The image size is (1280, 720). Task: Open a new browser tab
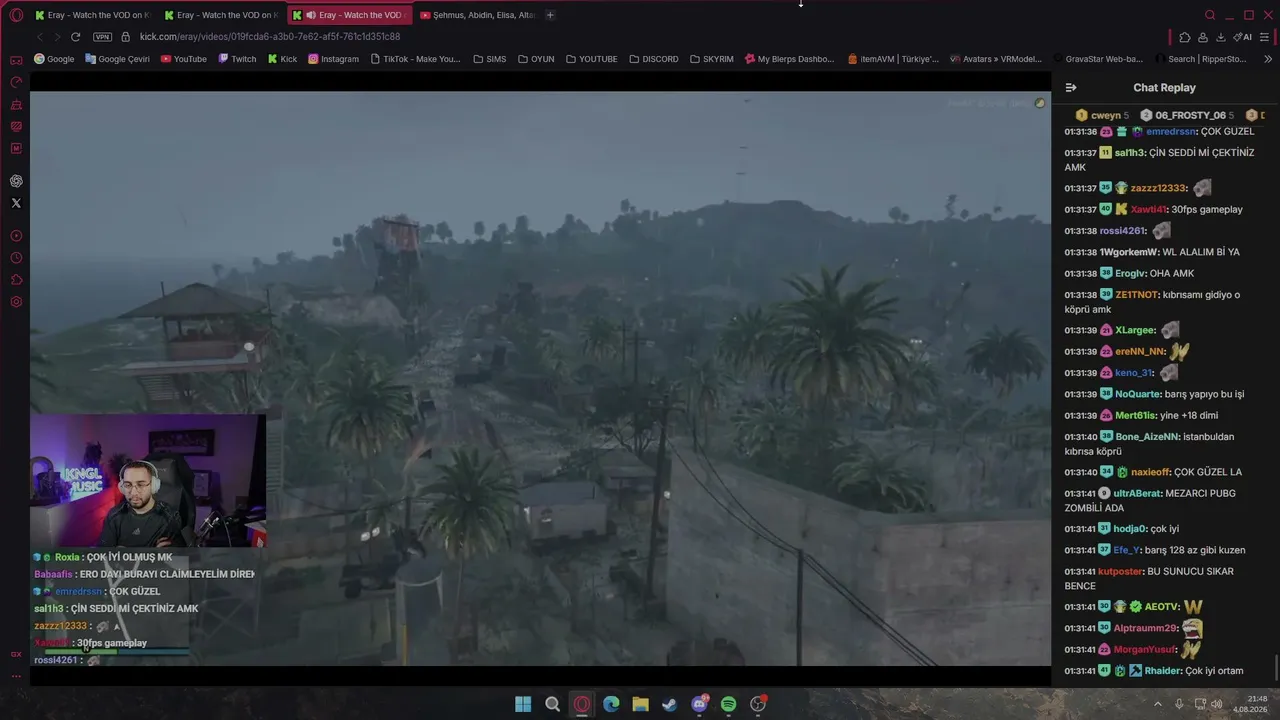(x=550, y=15)
